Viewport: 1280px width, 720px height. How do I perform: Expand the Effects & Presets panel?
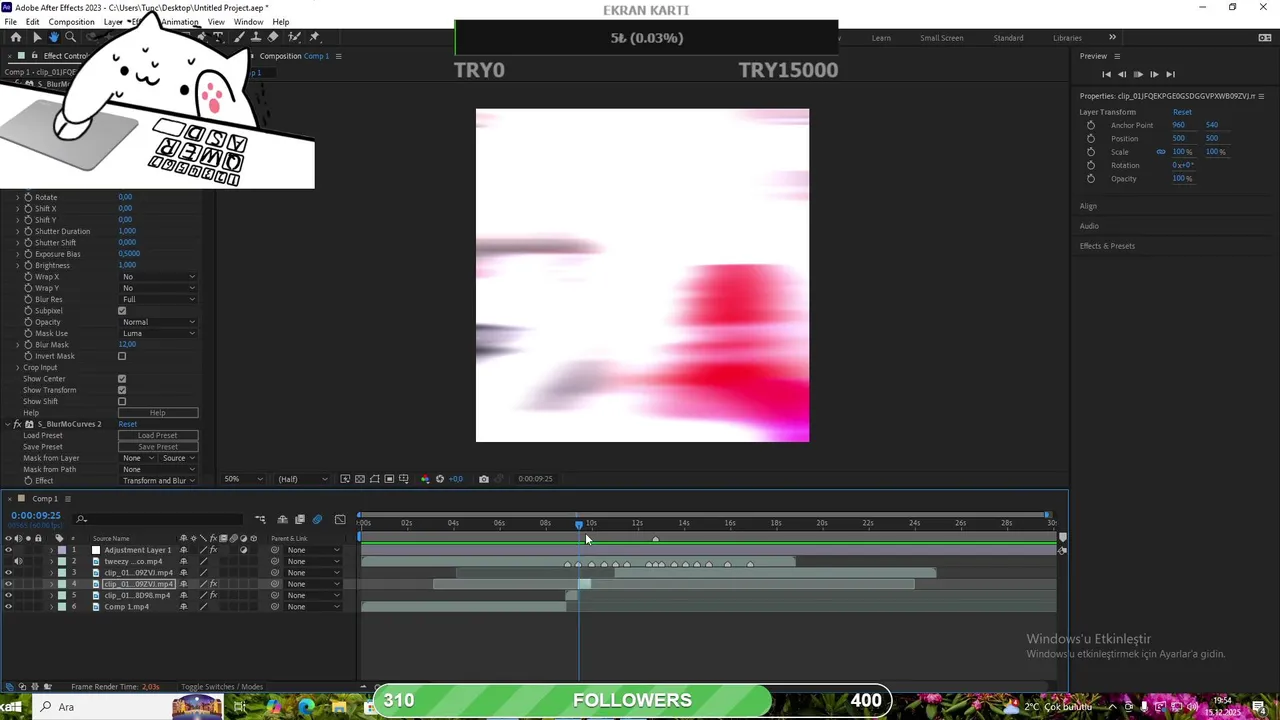[1107, 246]
